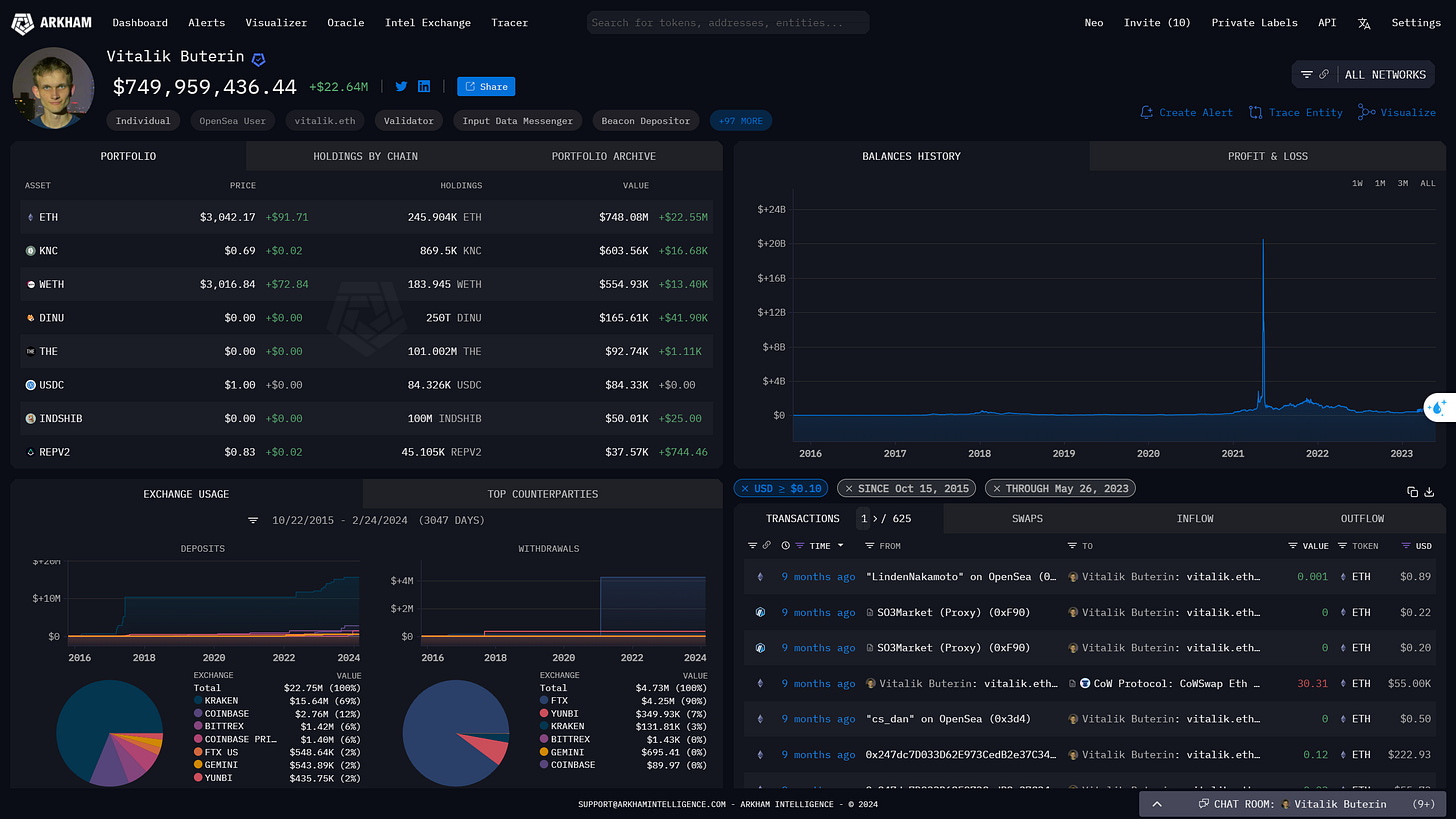Image resolution: width=1456 pixels, height=819 pixels.
Task: Click the WETH token icon in portfolio
Action: [x=30, y=285]
